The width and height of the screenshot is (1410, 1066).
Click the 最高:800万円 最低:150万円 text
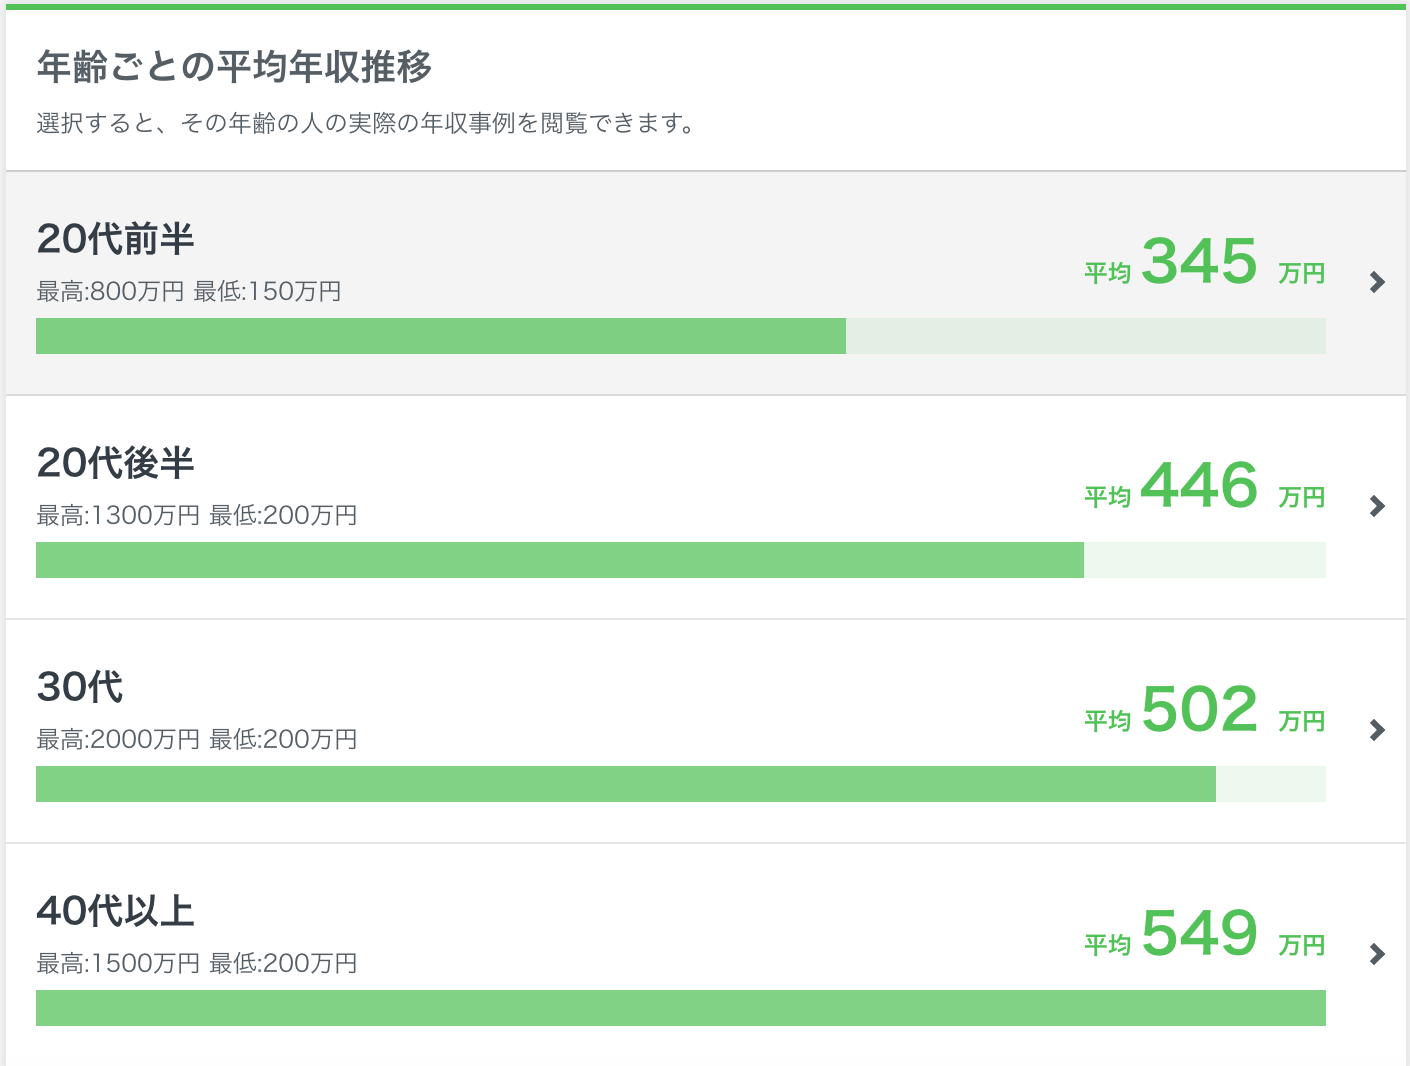pyautogui.click(x=189, y=292)
